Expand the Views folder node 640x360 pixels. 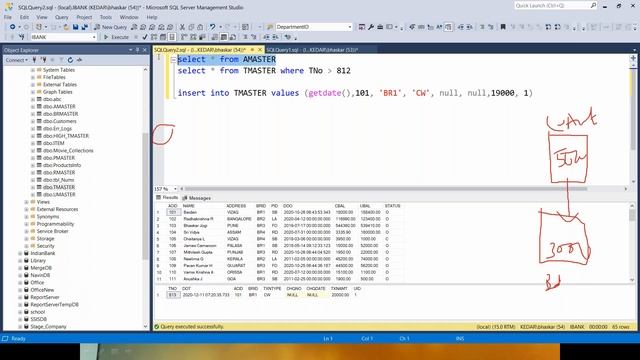click(x=27, y=202)
